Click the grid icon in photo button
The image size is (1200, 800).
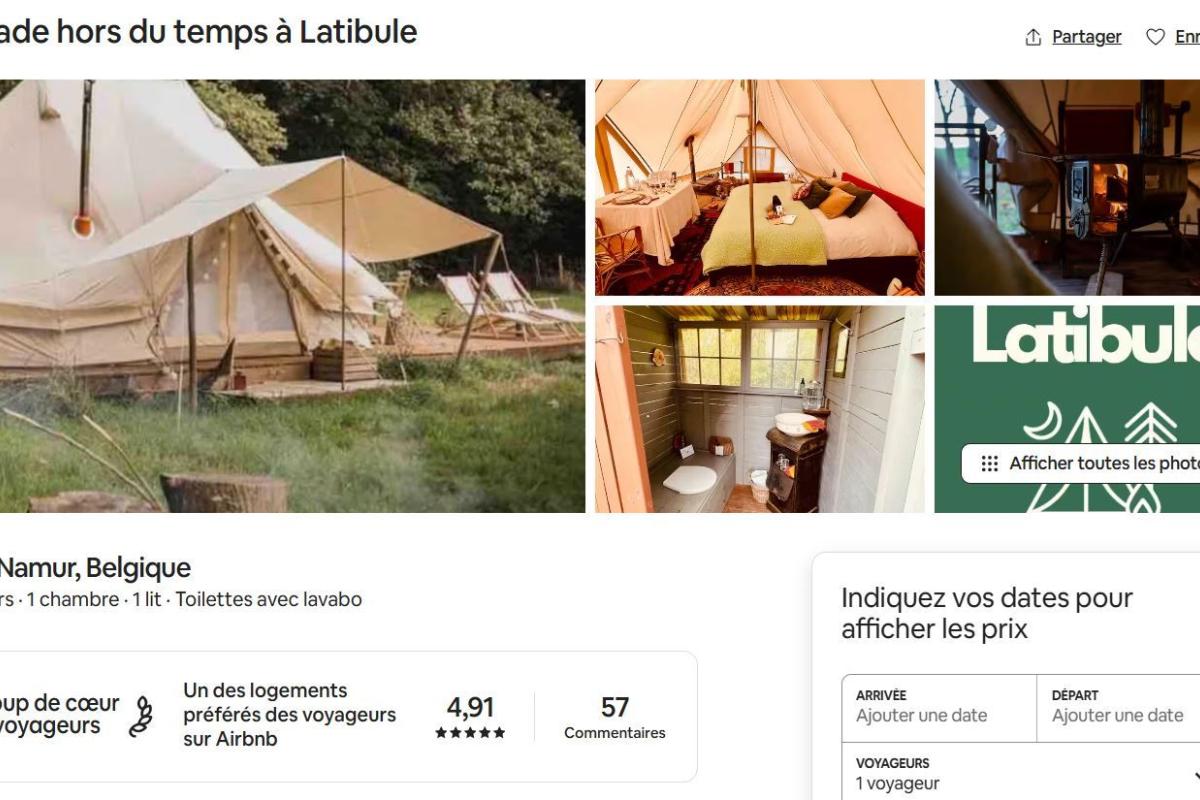coord(989,464)
